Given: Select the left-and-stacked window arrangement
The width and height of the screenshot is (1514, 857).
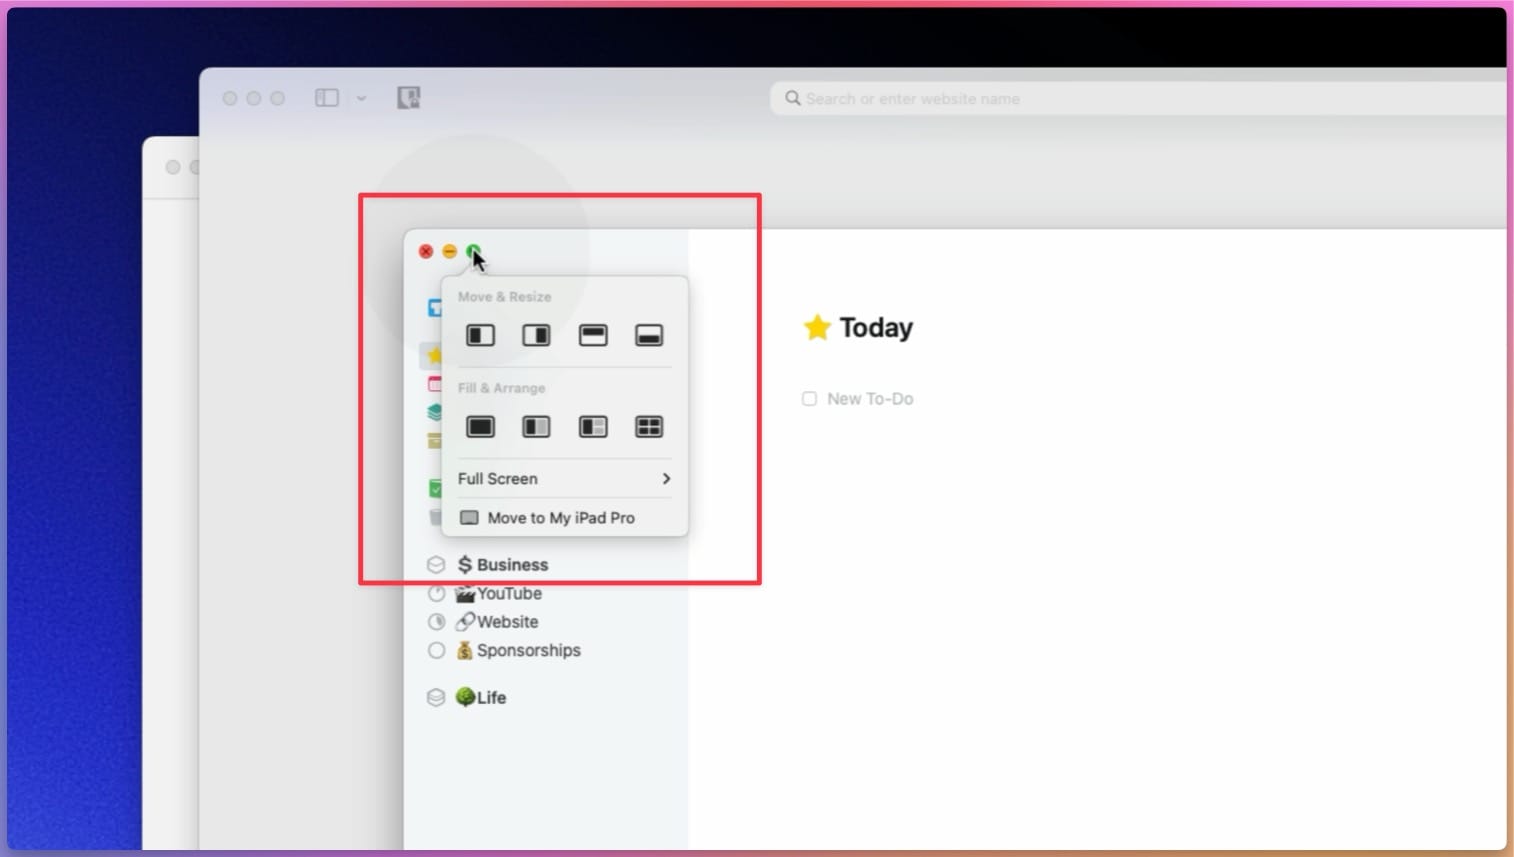Looking at the screenshot, I should [593, 426].
